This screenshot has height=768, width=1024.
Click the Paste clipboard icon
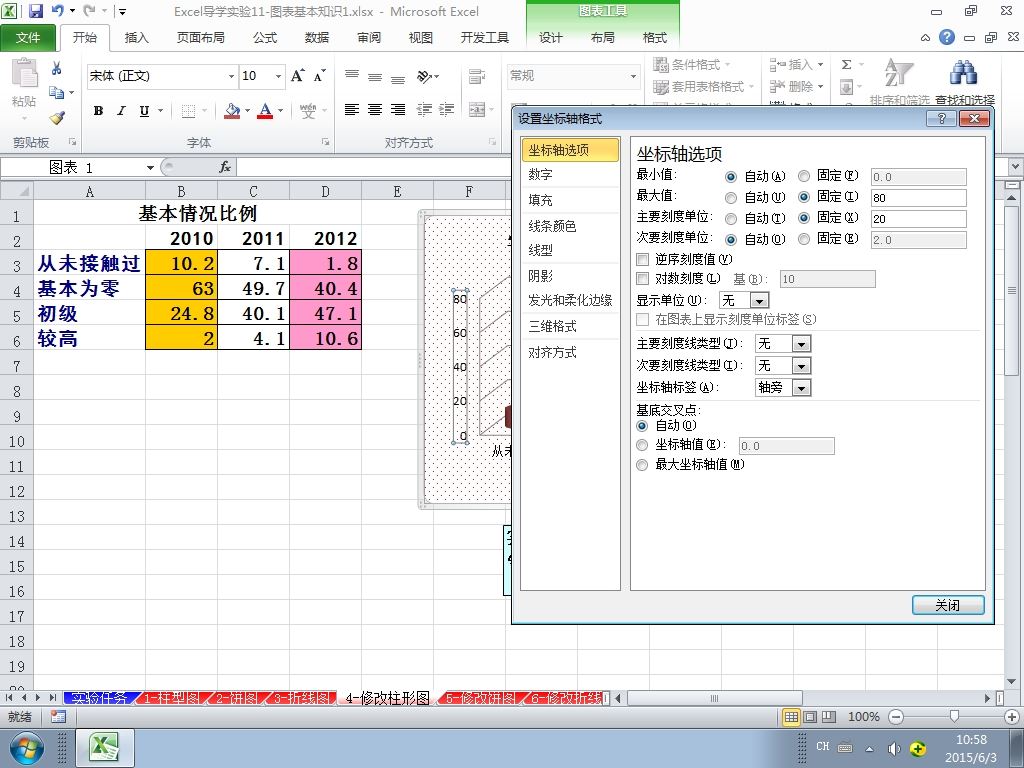point(24,73)
